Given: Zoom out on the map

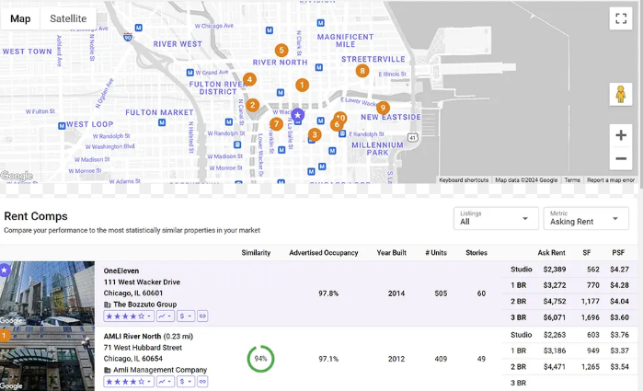Looking at the screenshot, I should (x=621, y=158).
